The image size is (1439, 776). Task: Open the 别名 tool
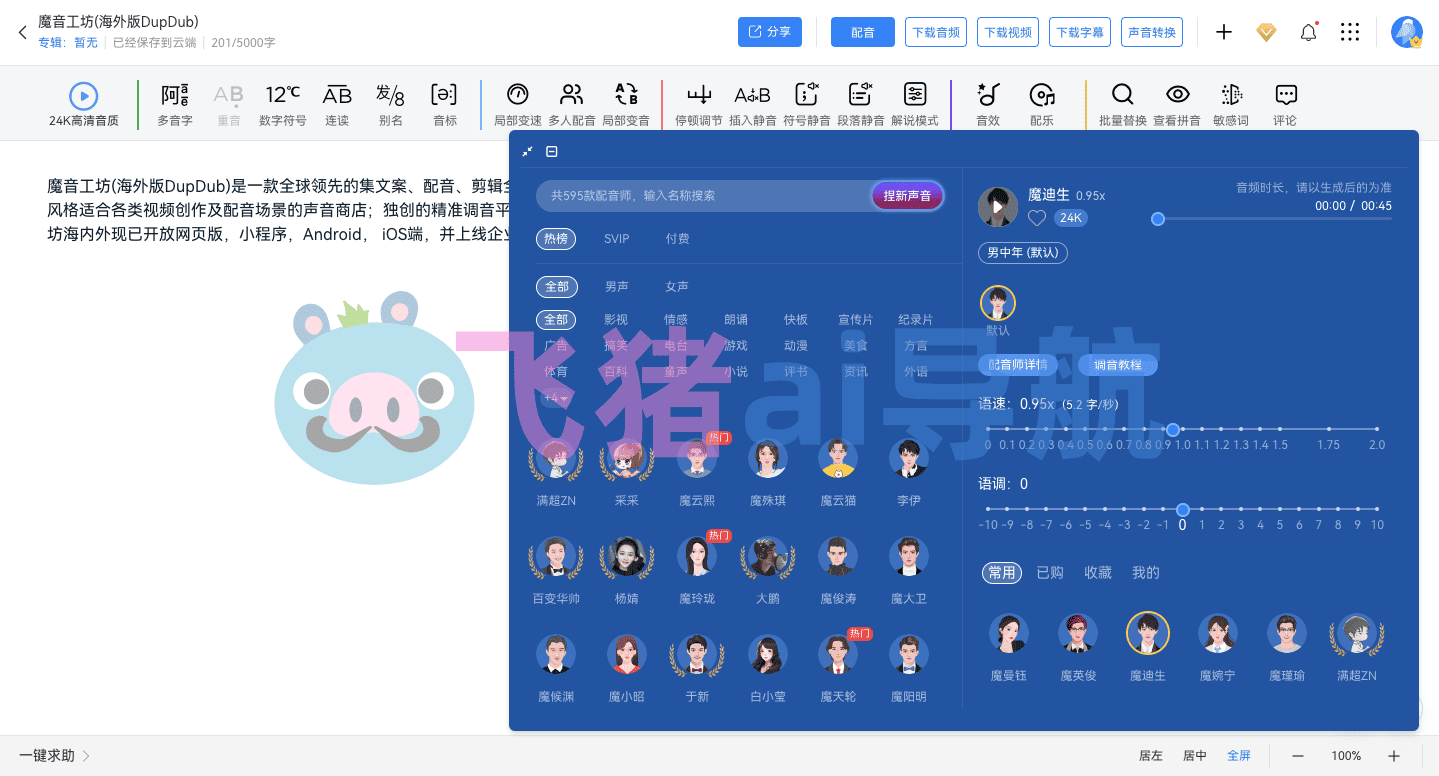(x=390, y=104)
